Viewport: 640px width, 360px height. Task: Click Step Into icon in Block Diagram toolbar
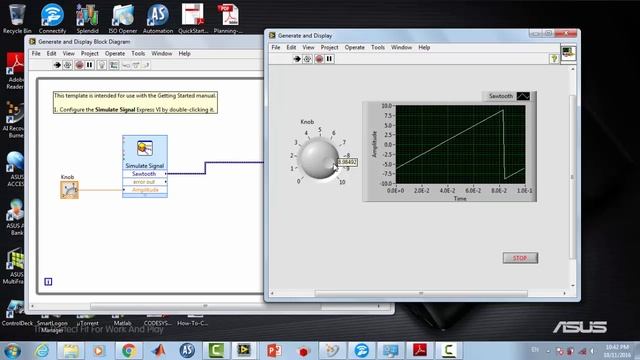click(x=126, y=65)
